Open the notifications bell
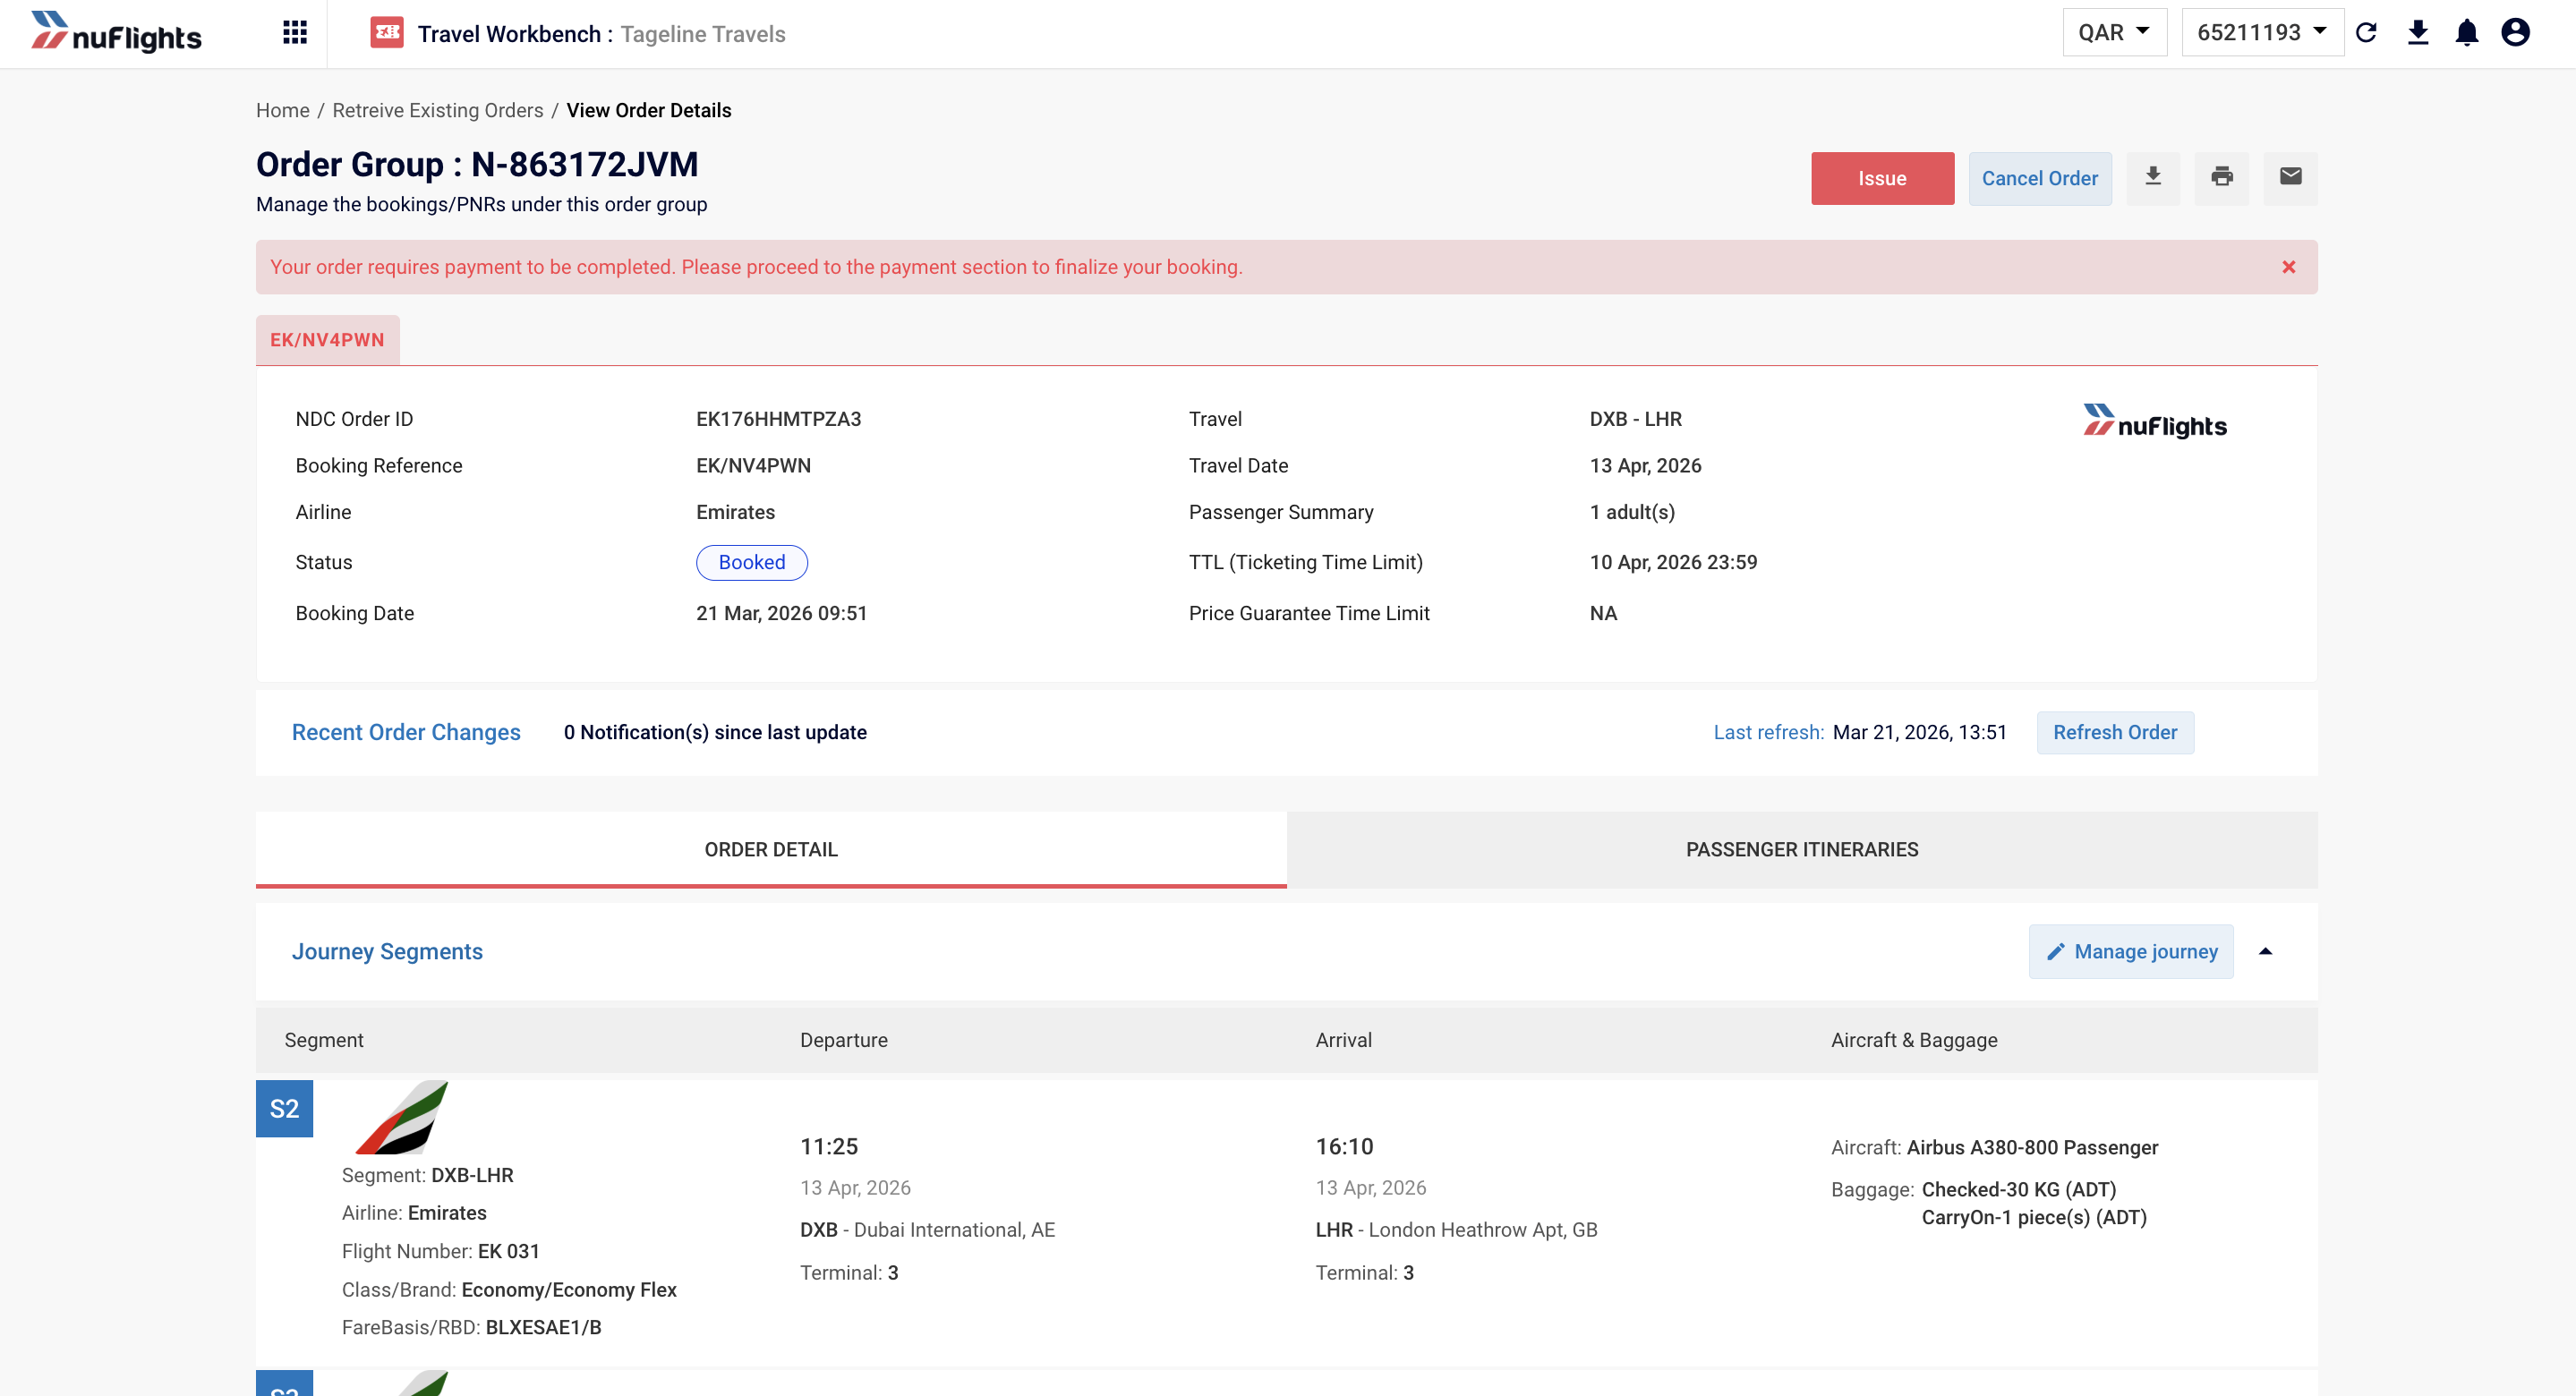This screenshot has width=2576, height=1396. (x=2467, y=33)
